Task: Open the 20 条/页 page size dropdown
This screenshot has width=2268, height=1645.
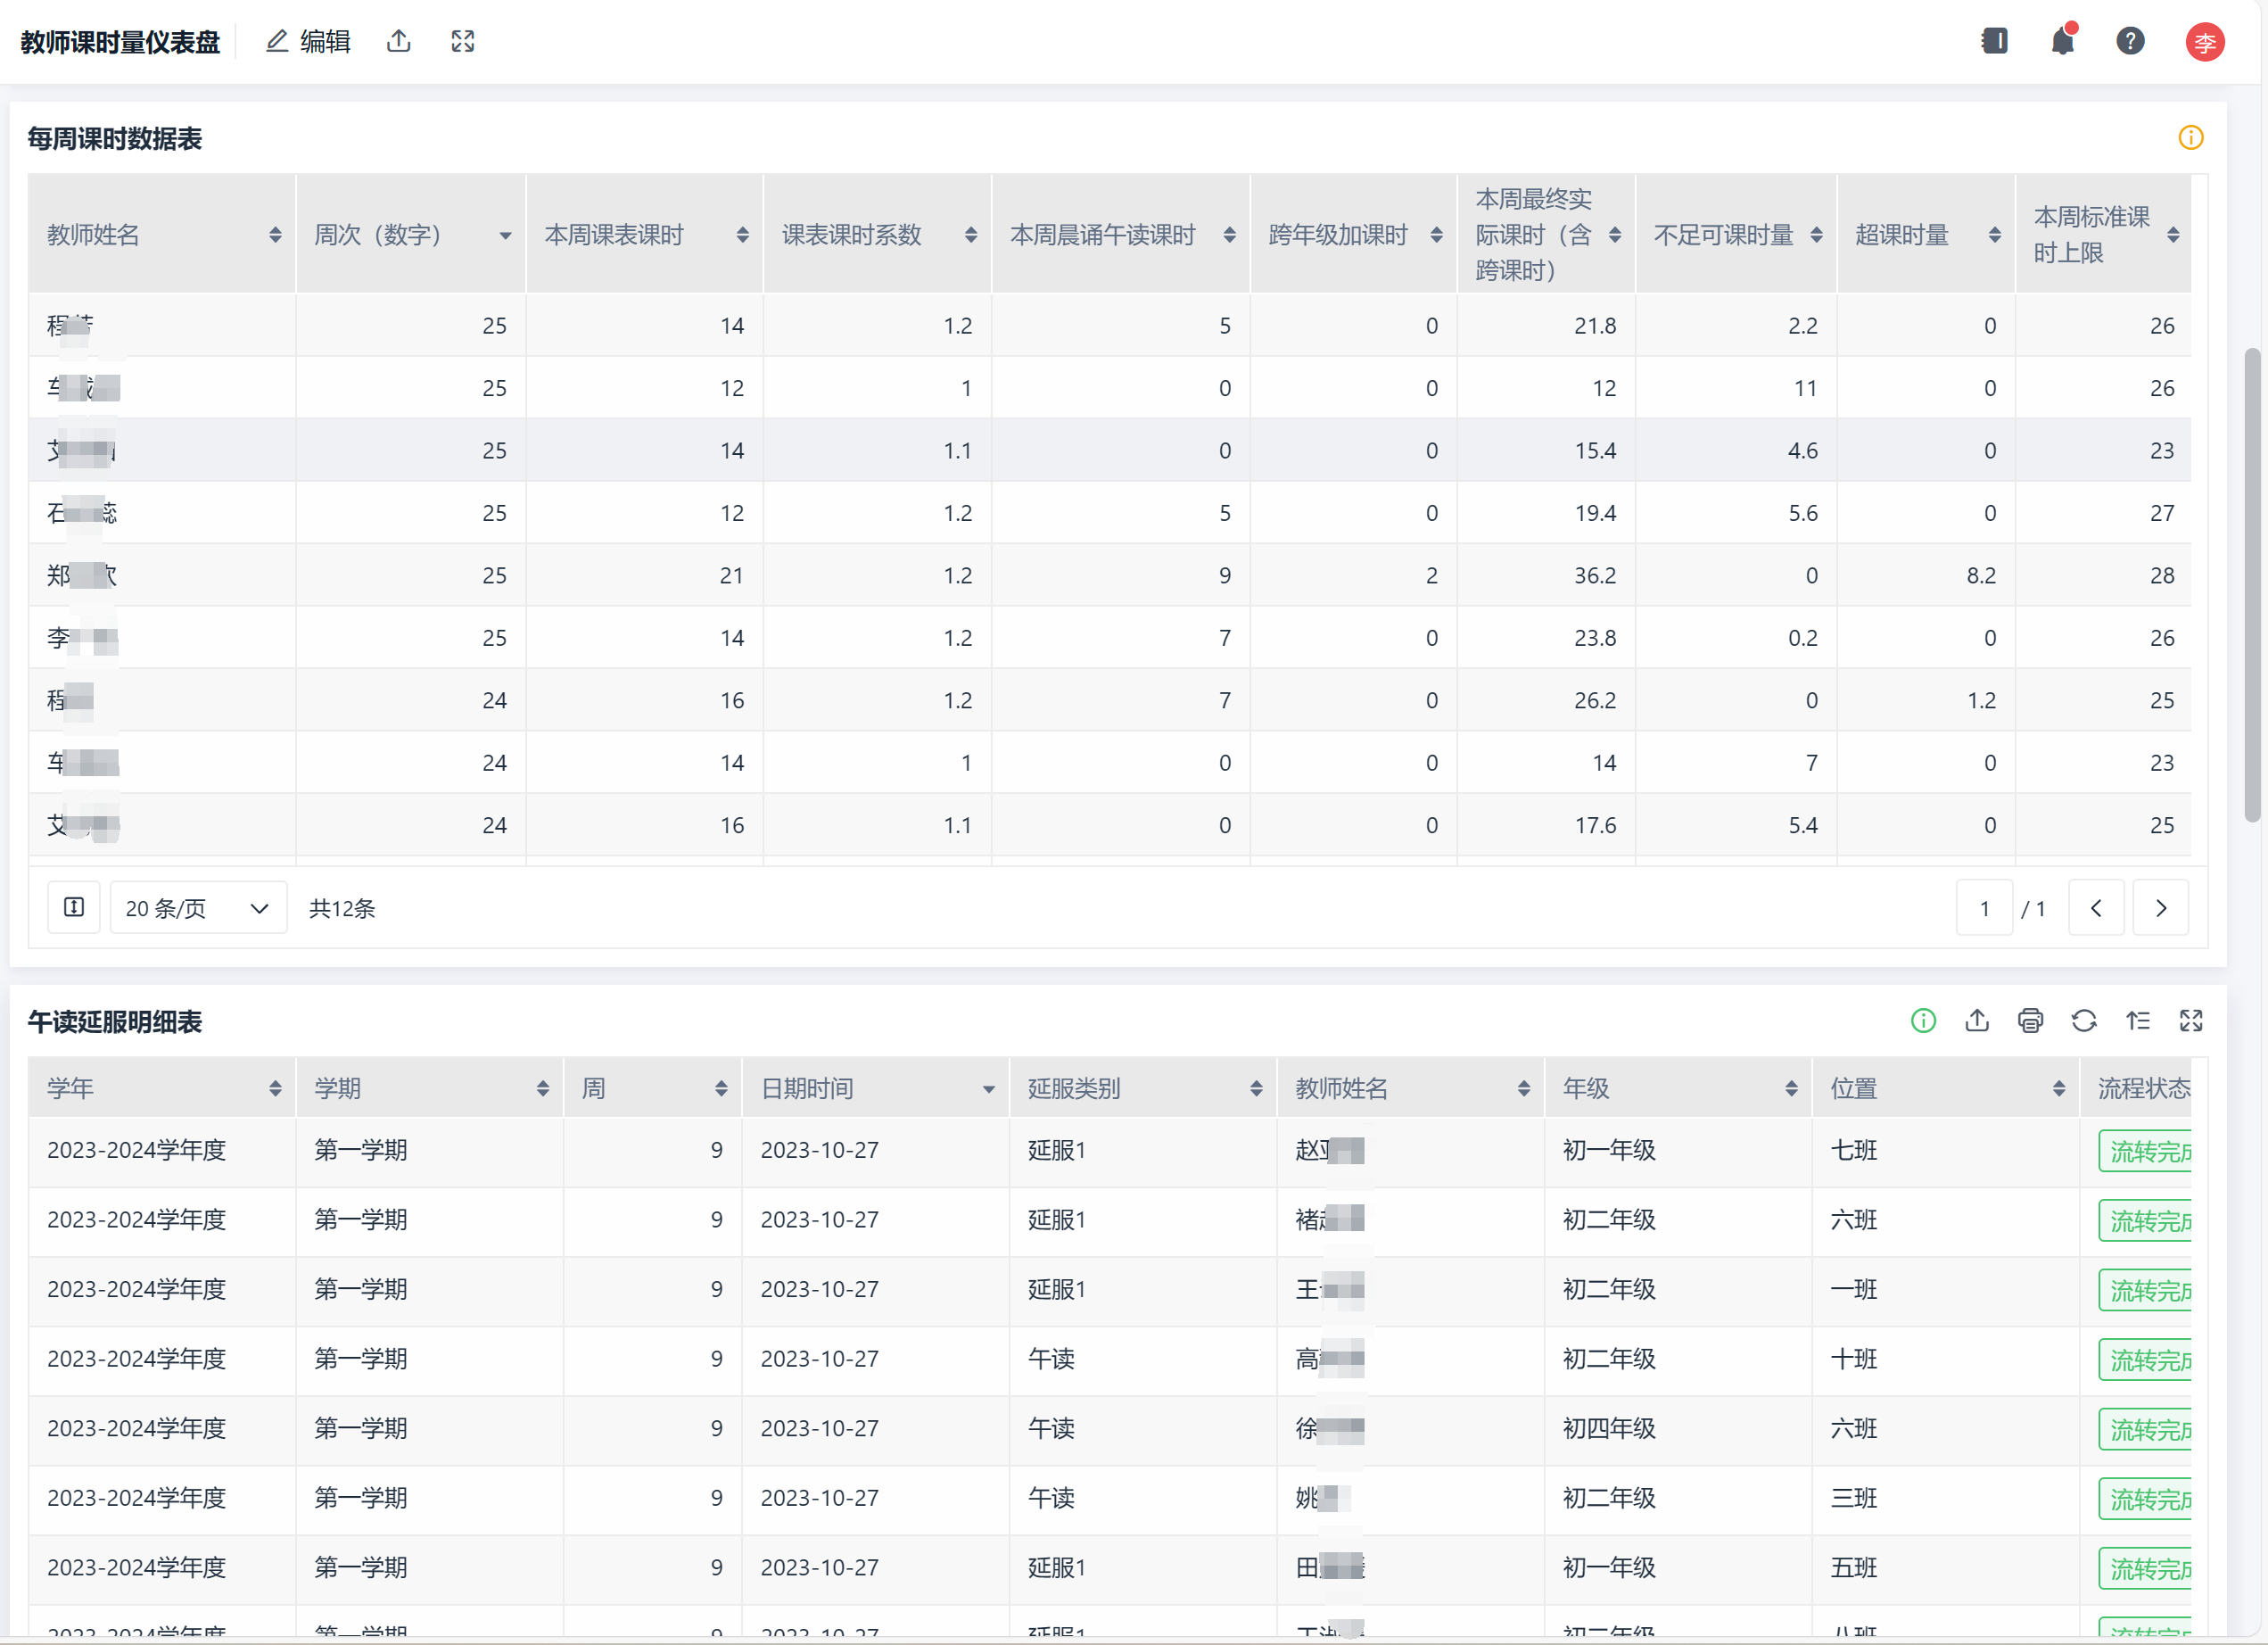Action: (x=198, y=907)
